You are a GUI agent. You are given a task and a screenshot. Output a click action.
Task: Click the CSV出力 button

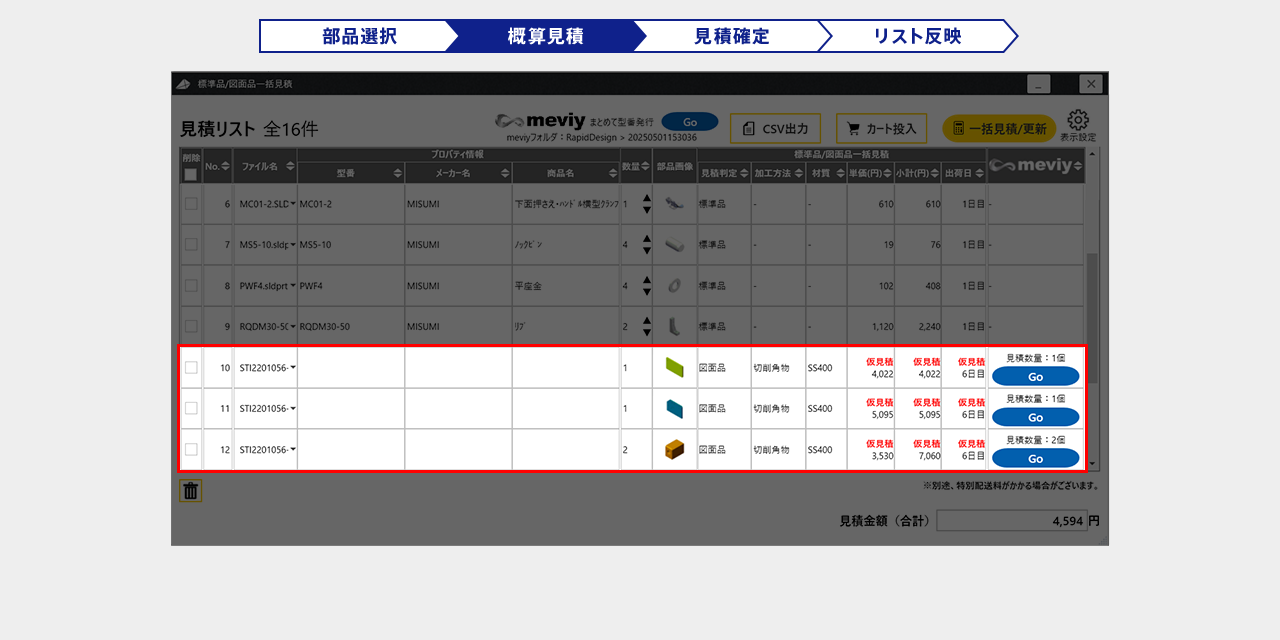tap(775, 129)
